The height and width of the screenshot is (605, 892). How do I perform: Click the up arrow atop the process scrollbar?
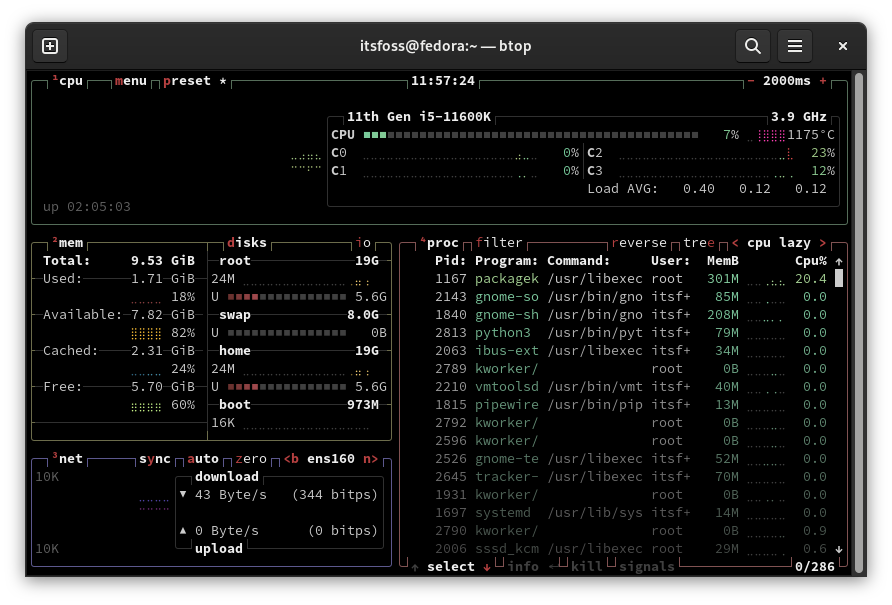(839, 261)
